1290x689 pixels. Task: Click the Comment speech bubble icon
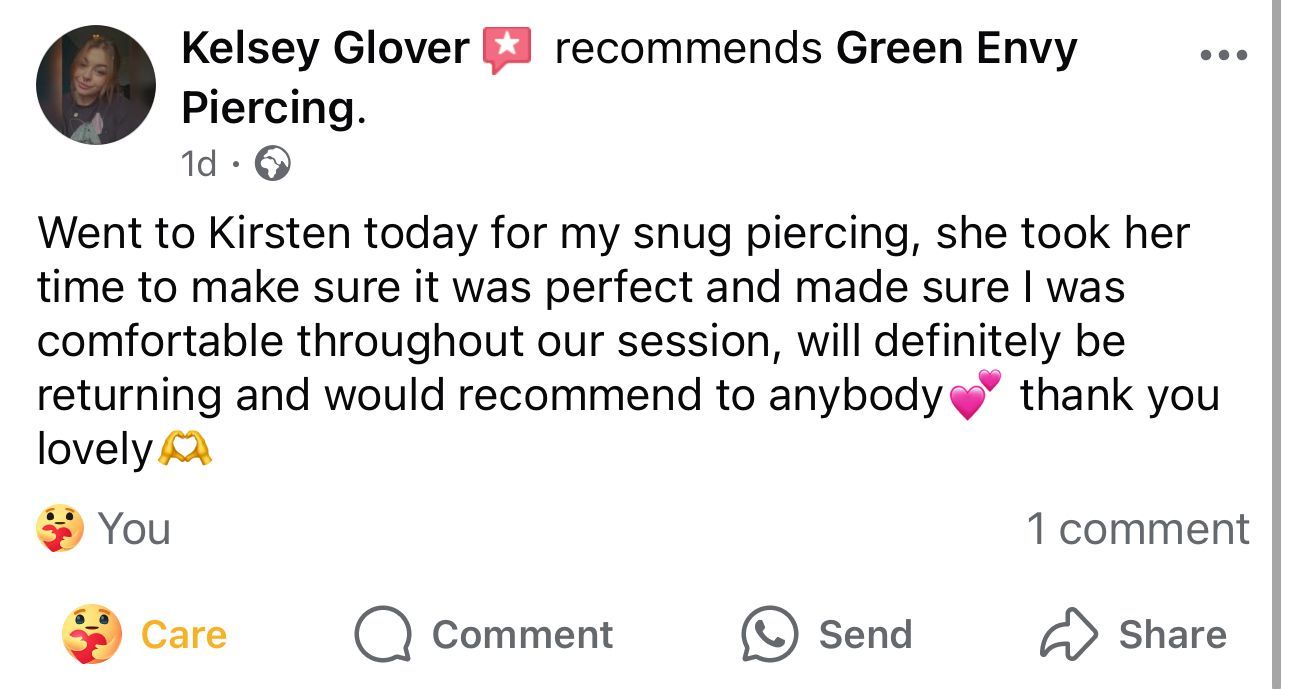coord(382,635)
